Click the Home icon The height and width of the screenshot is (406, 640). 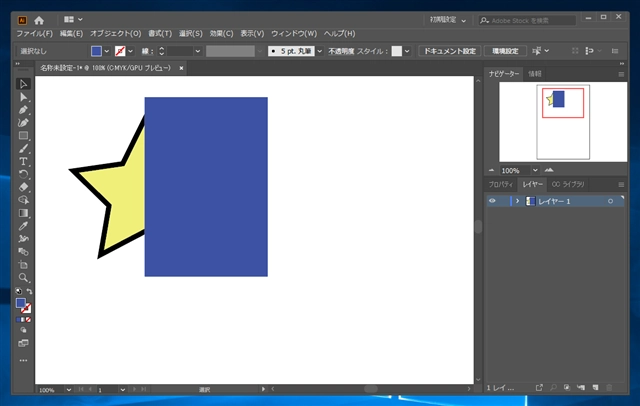39,20
